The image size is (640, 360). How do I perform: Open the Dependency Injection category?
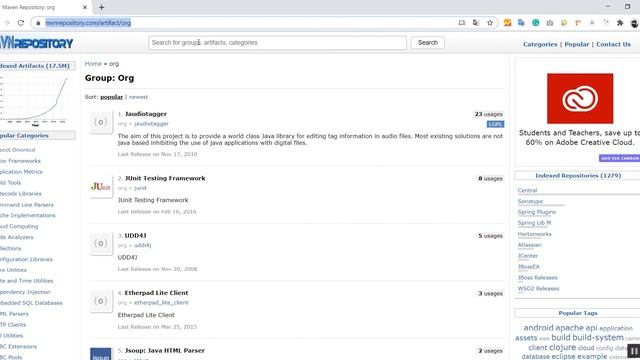point(25,292)
